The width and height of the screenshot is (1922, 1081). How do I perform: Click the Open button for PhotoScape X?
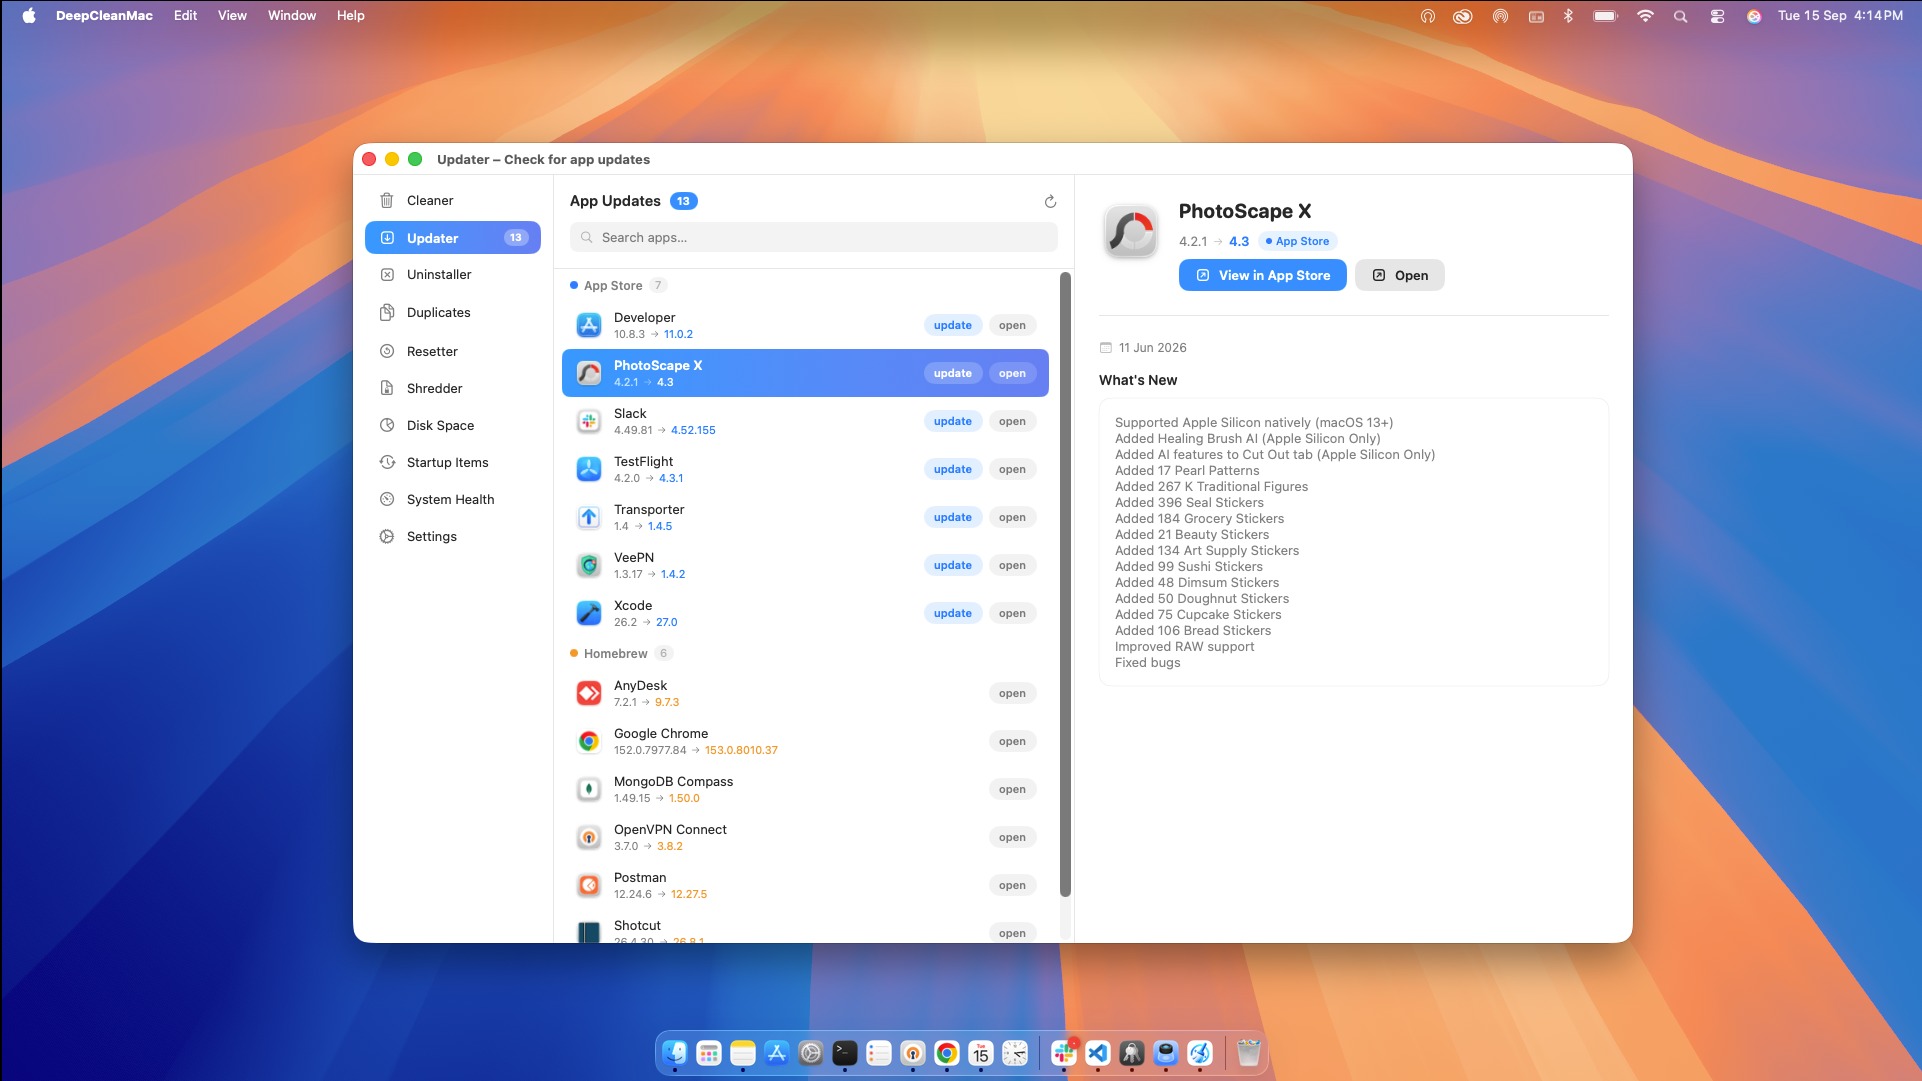point(1399,275)
